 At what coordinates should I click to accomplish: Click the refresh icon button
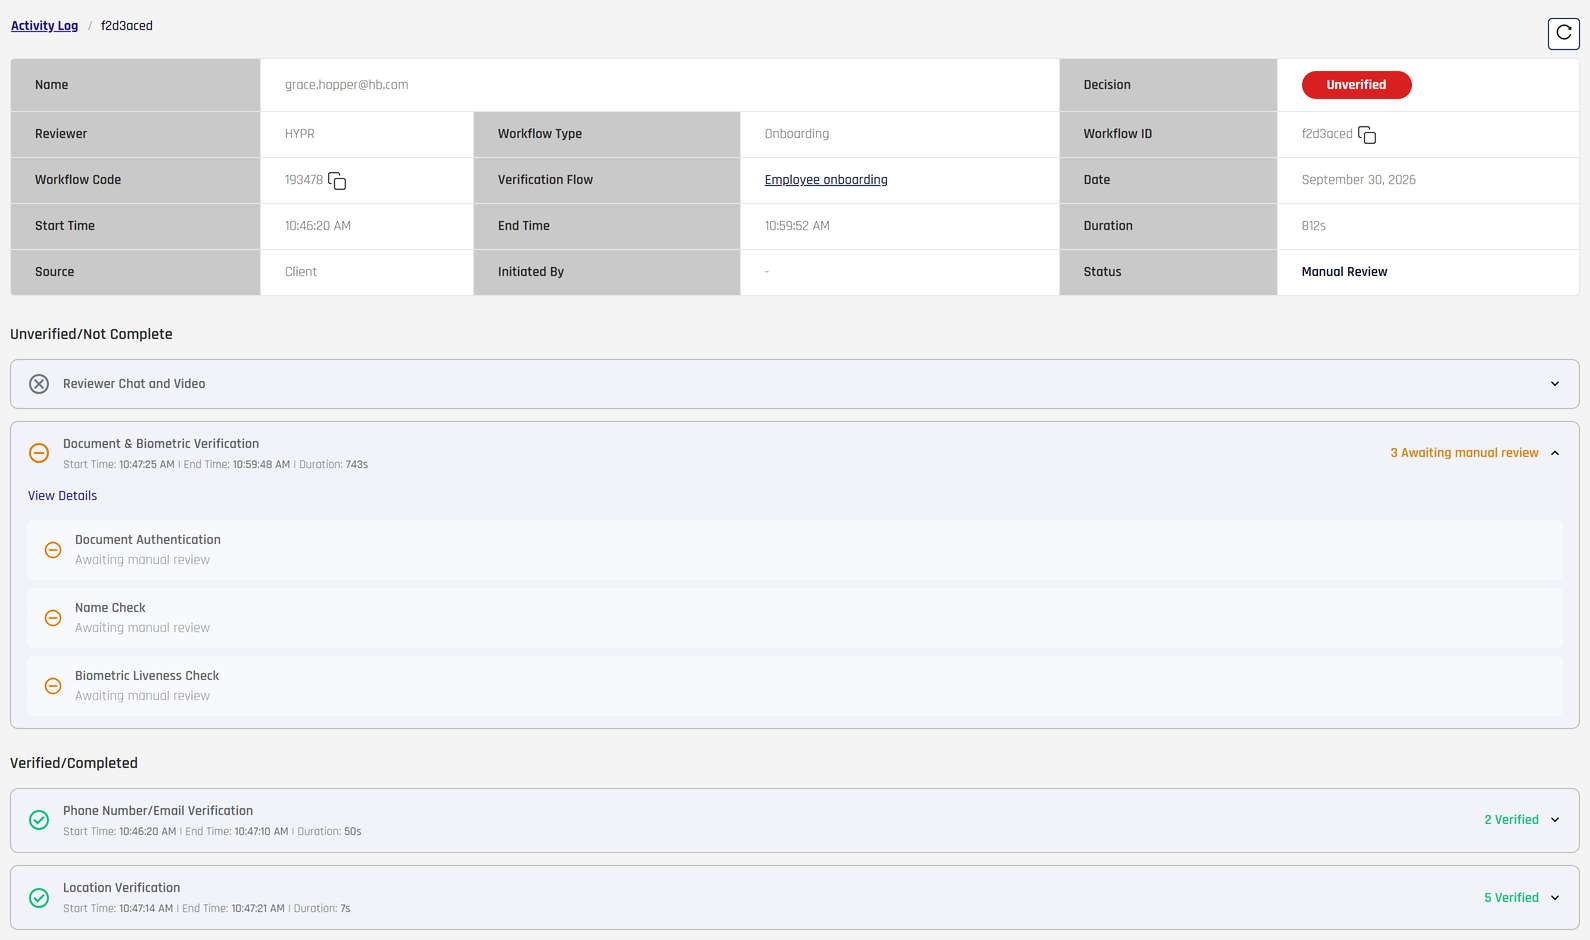(x=1563, y=34)
